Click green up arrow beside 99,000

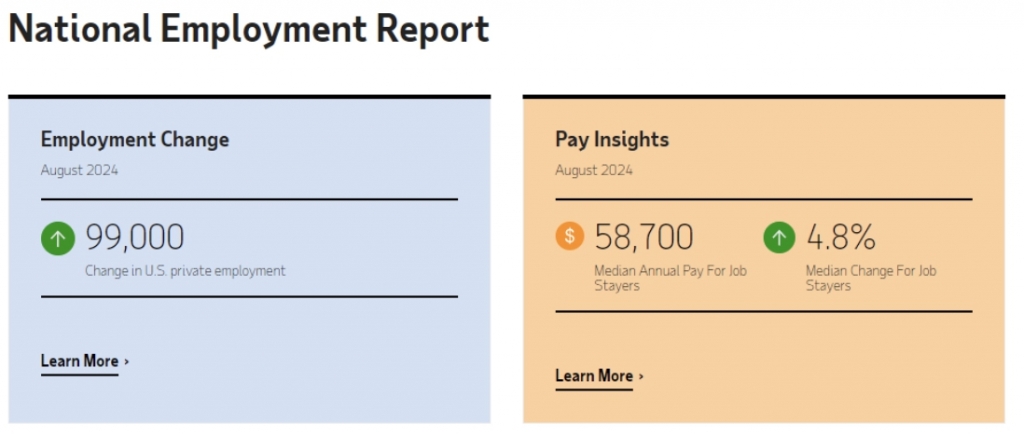(58, 238)
